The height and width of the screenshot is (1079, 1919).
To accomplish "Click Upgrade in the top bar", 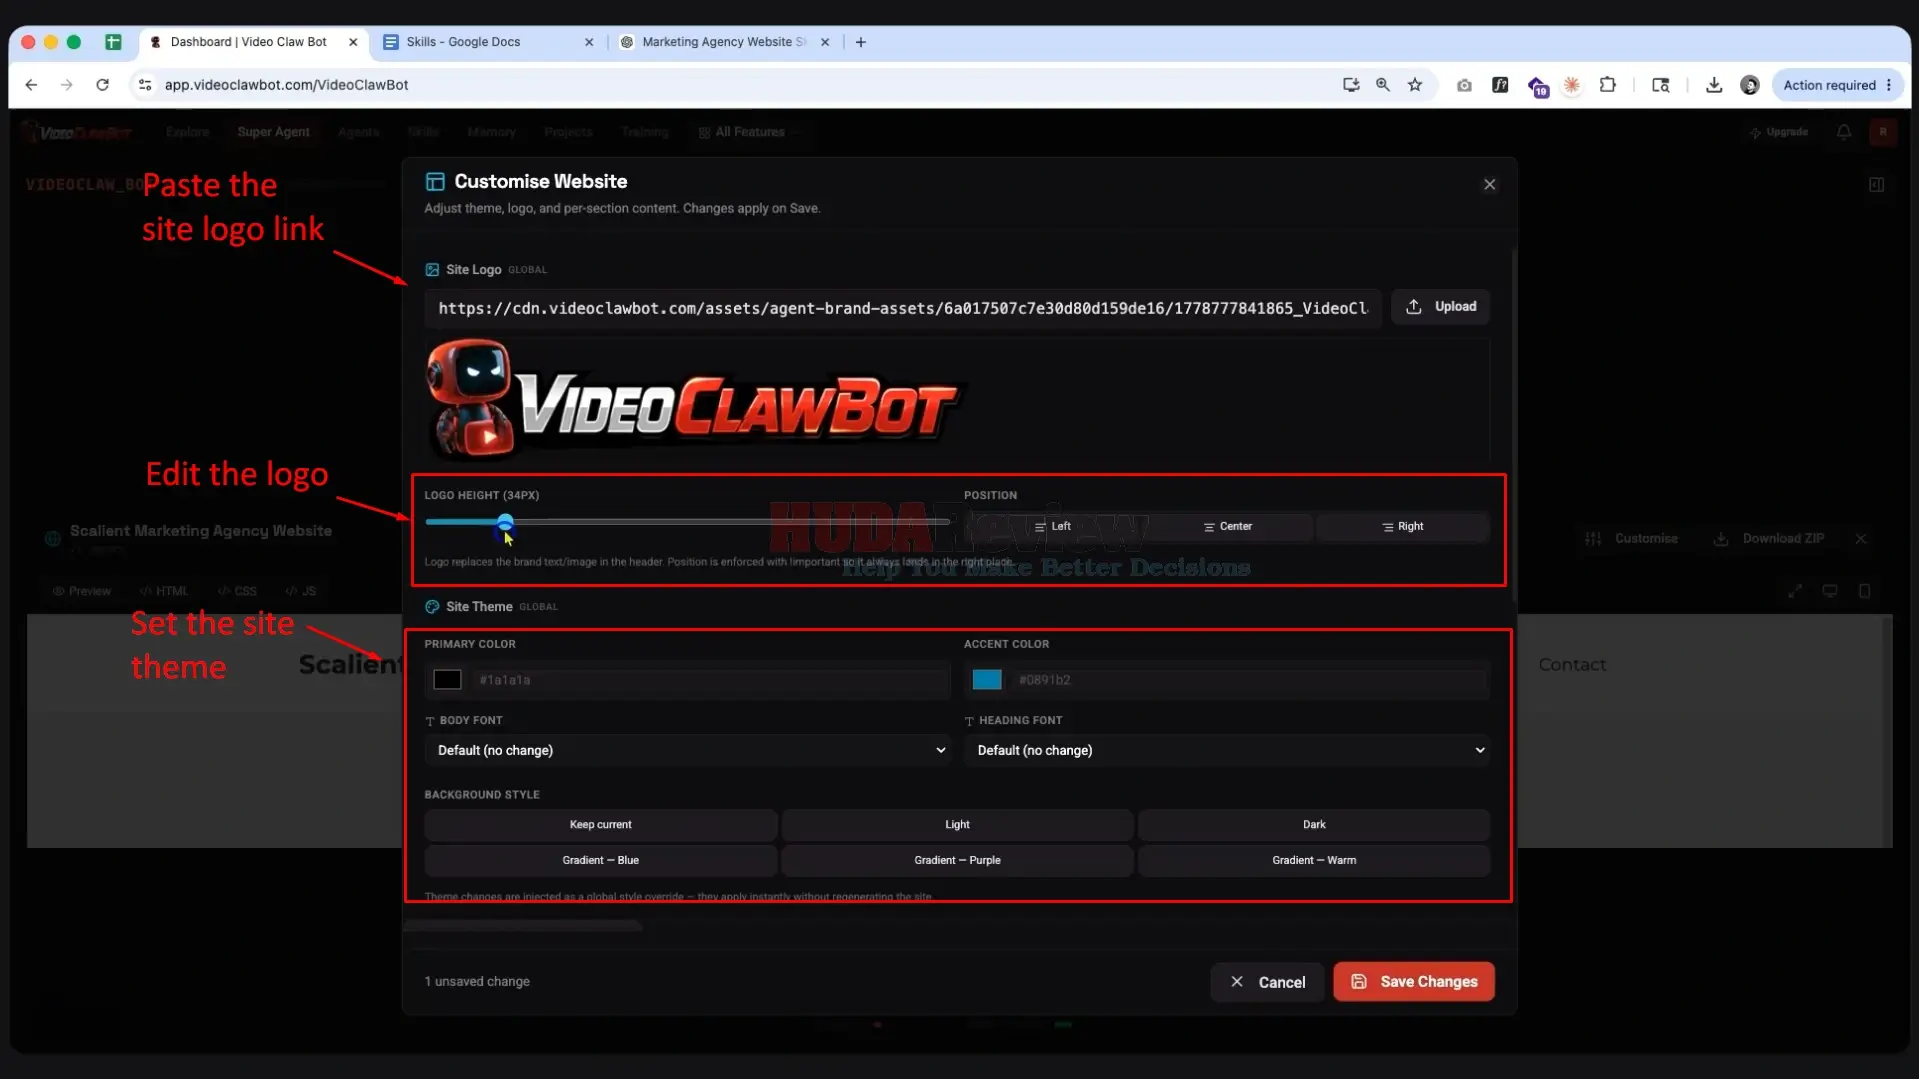I will click(x=1779, y=132).
